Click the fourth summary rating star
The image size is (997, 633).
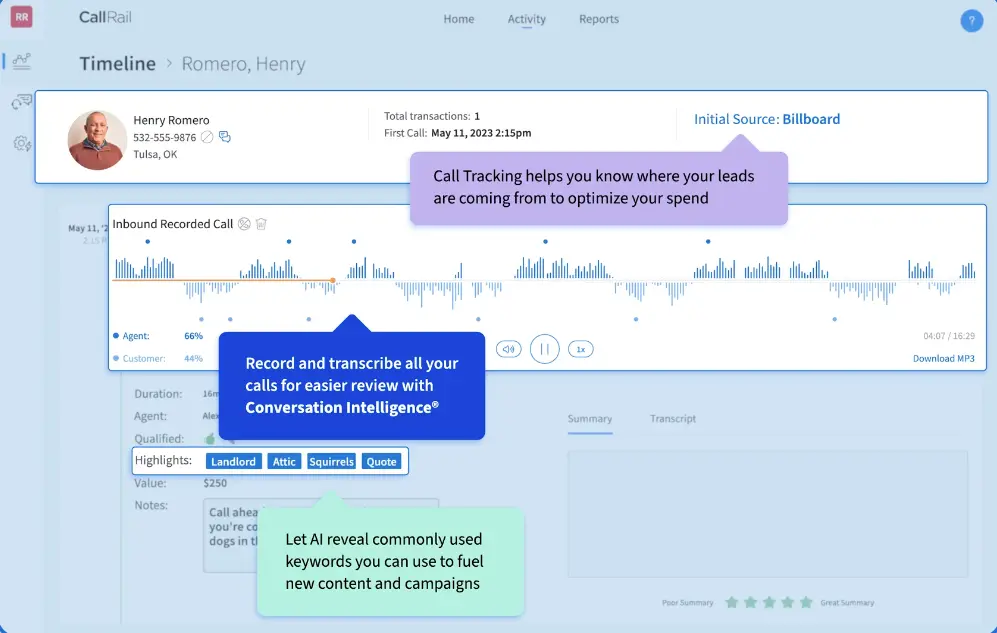[787, 602]
